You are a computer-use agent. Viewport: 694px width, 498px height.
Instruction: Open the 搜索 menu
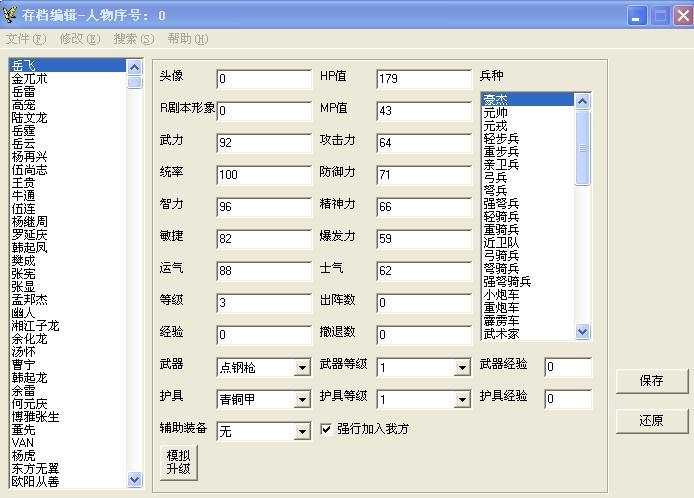134,39
